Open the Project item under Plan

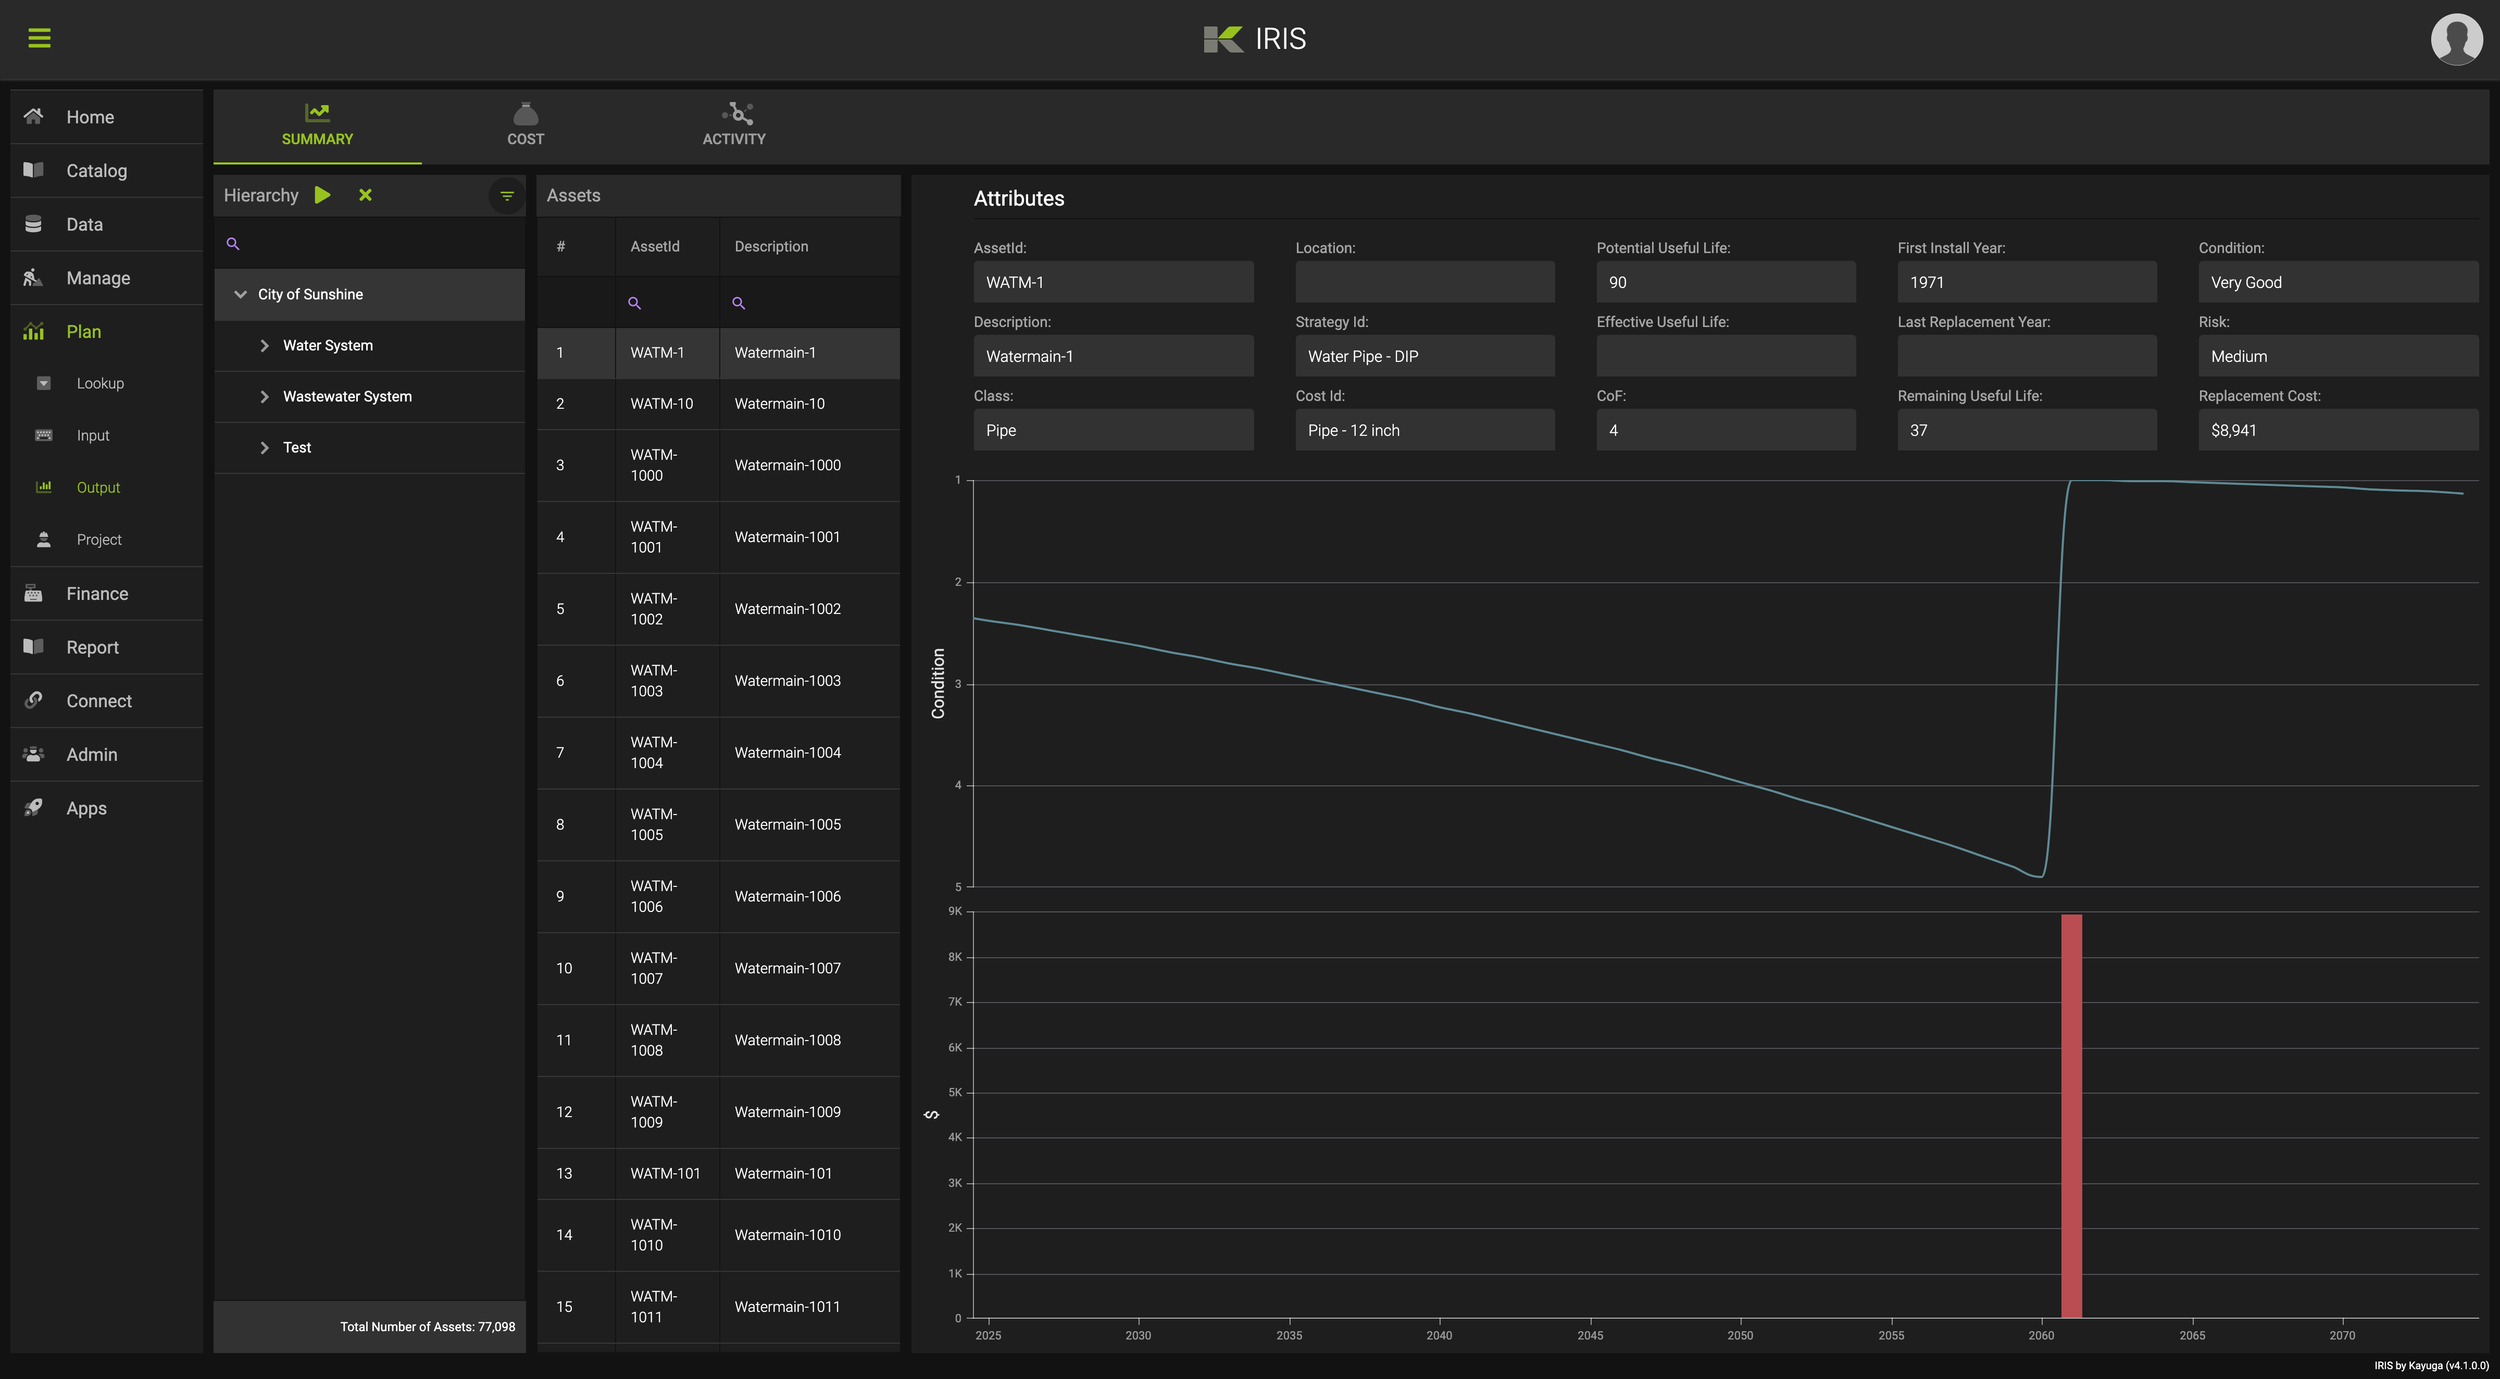coord(99,540)
